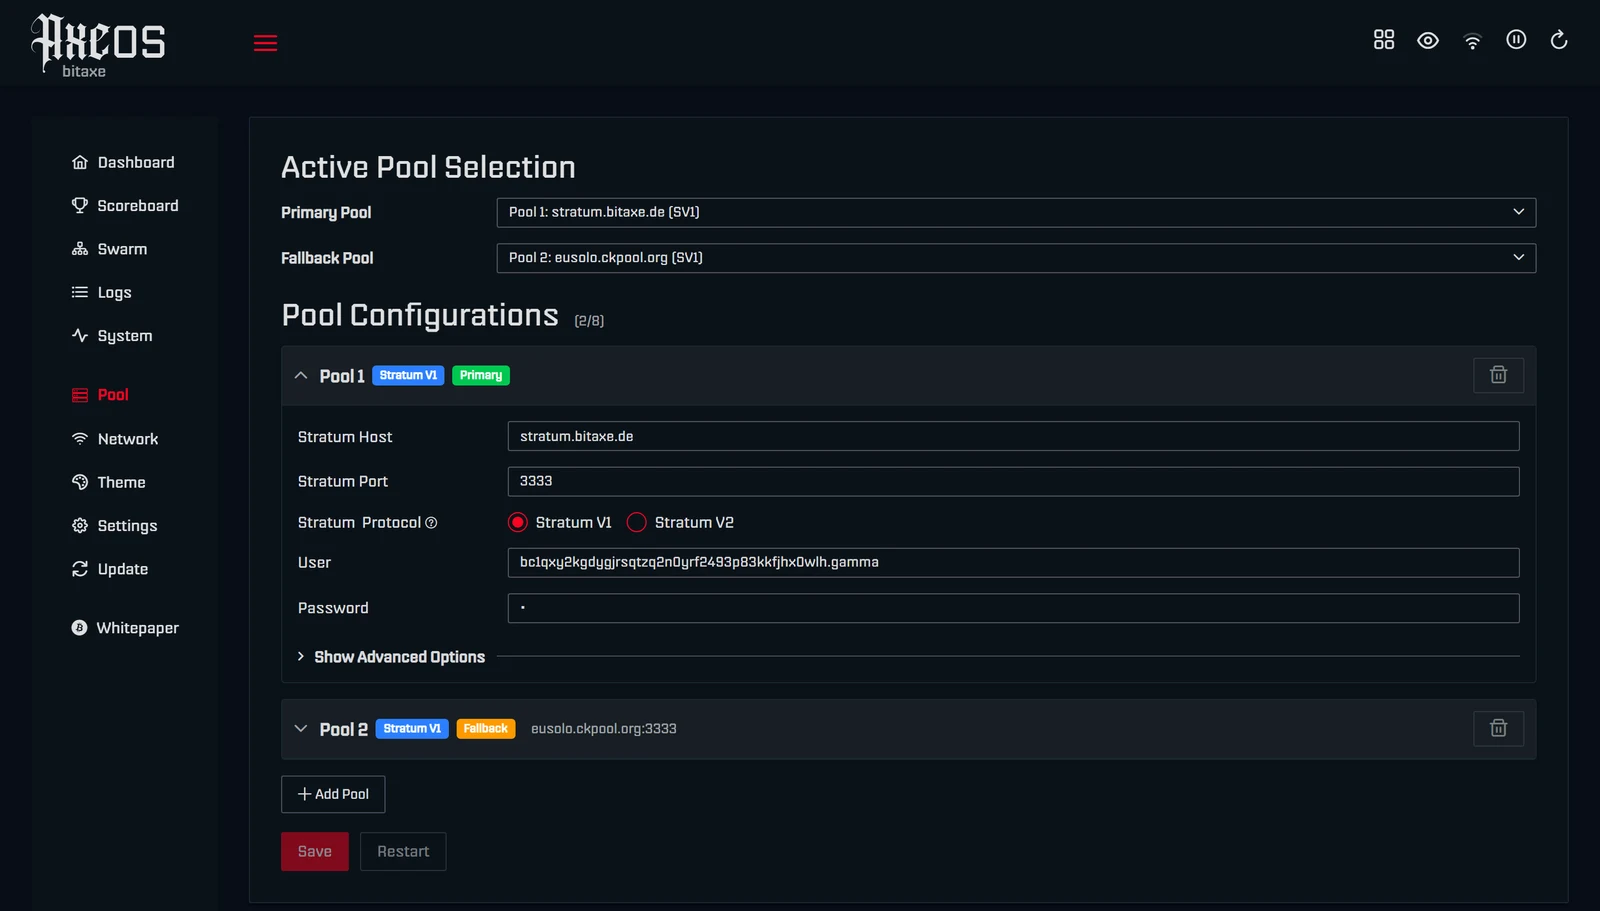1600x911 pixels.
Task: Click the orange Fallback badge
Action: (x=486, y=728)
